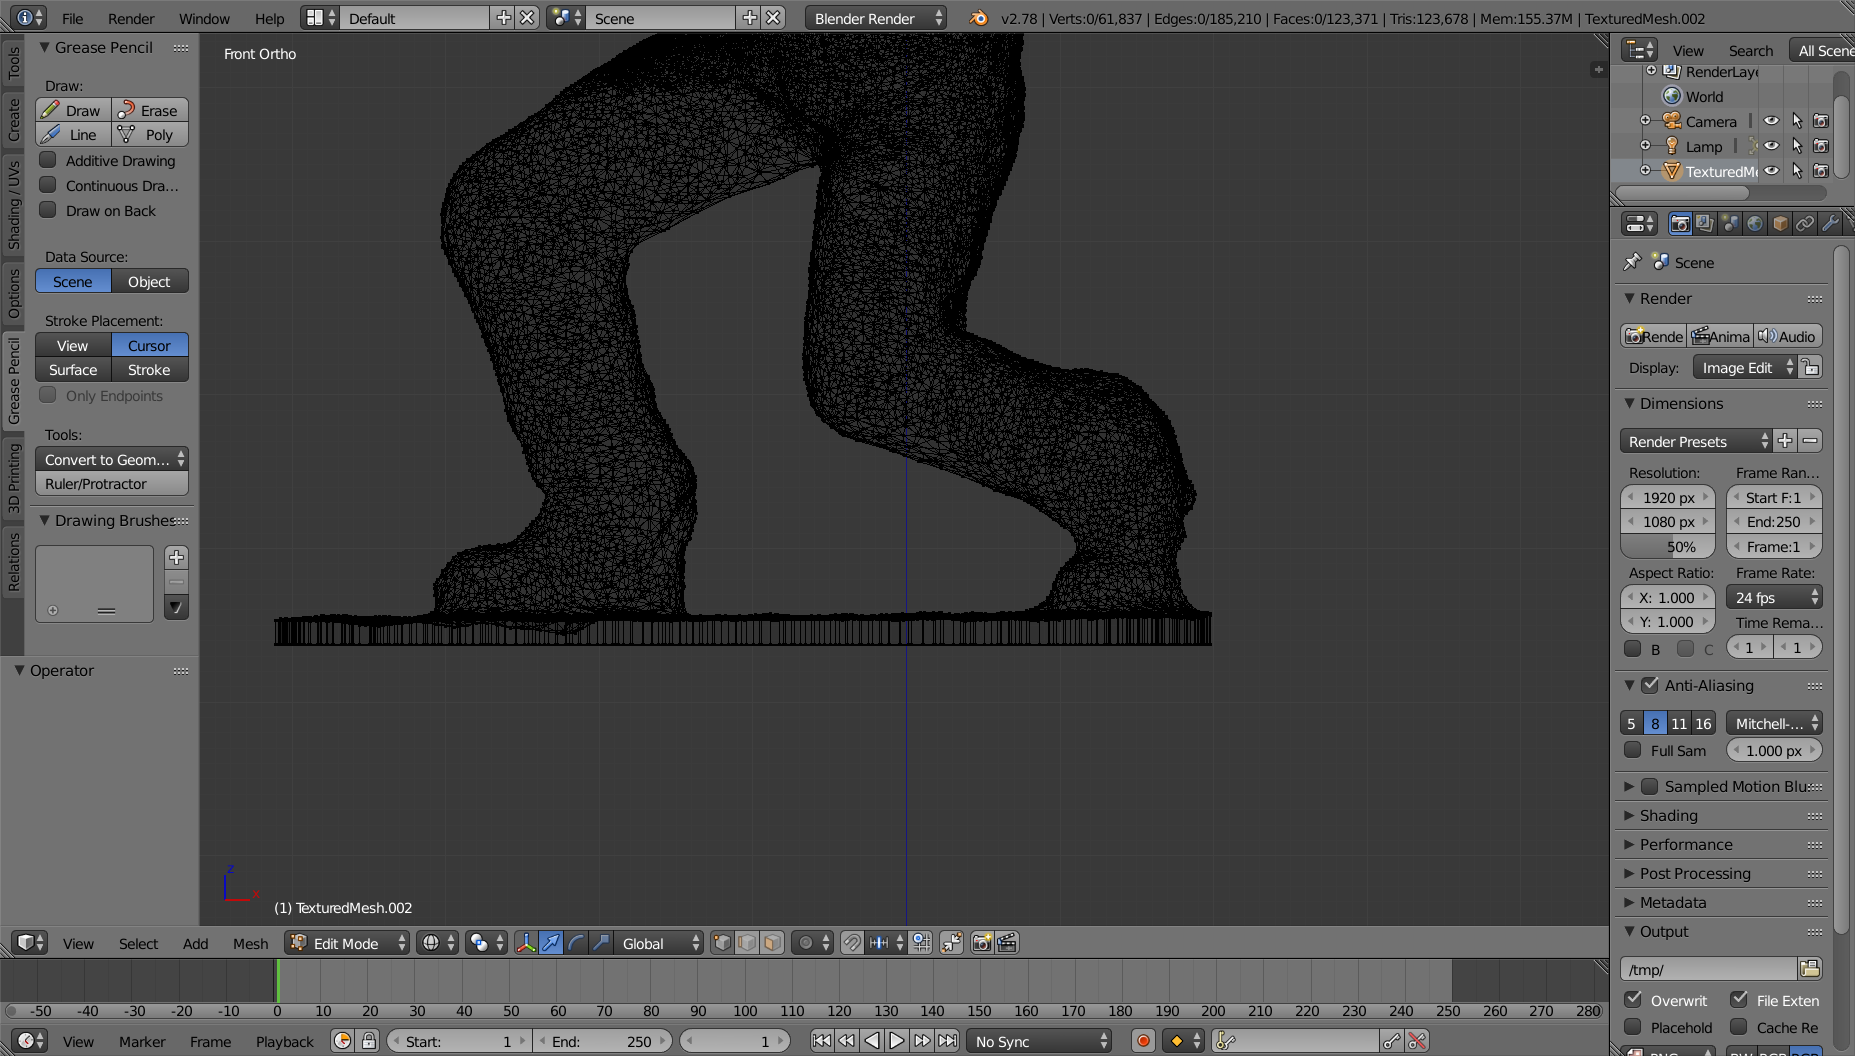Open the Select menu in 3D view header

tap(138, 943)
